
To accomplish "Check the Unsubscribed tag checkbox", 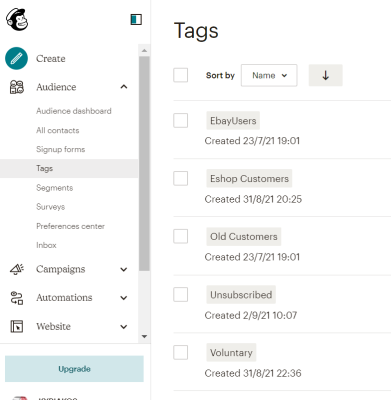I will coord(180,294).
